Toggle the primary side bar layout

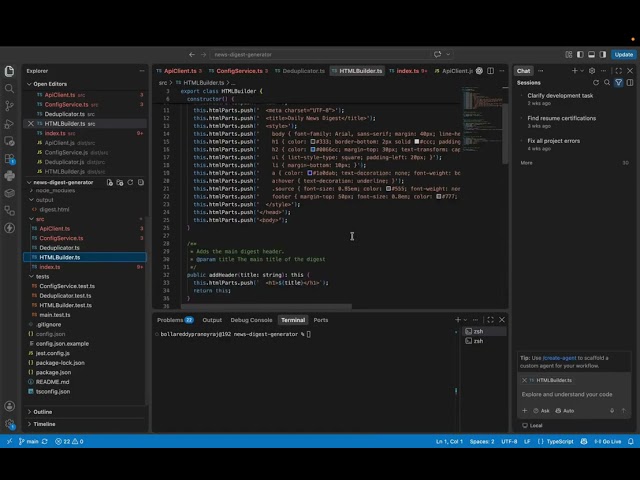580,54
